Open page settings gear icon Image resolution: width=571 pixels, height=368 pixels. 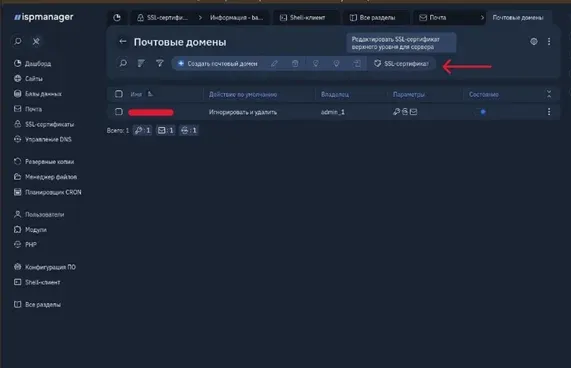pyautogui.click(x=533, y=41)
